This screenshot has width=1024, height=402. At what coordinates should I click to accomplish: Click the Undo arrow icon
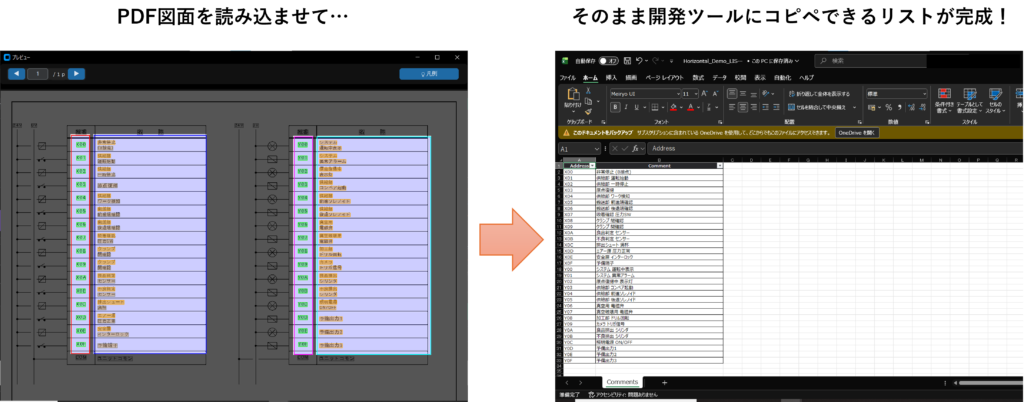pos(640,60)
